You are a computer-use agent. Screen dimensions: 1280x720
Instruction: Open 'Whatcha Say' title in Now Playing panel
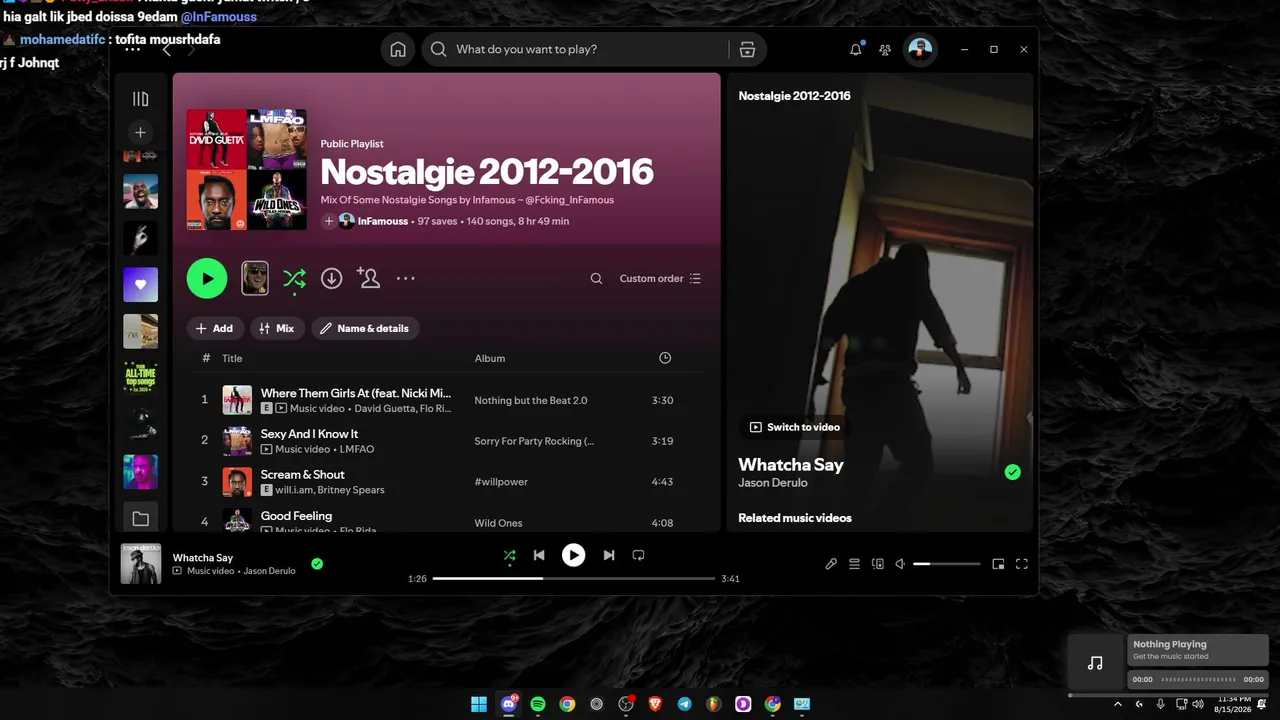(791, 465)
